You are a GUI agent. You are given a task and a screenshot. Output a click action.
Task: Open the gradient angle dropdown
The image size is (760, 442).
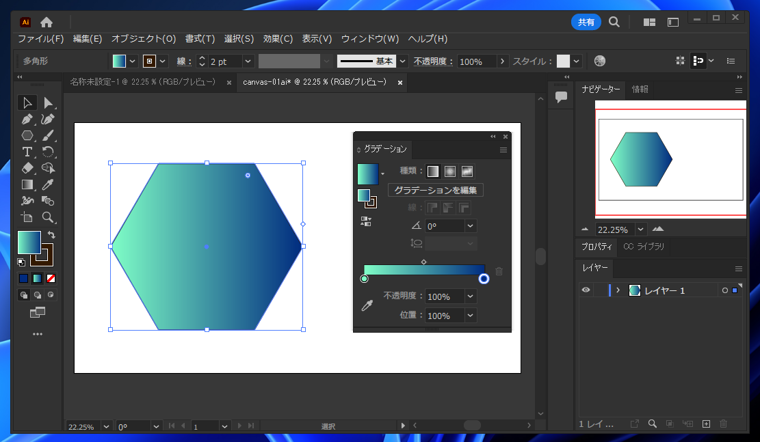click(x=470, y=226)
